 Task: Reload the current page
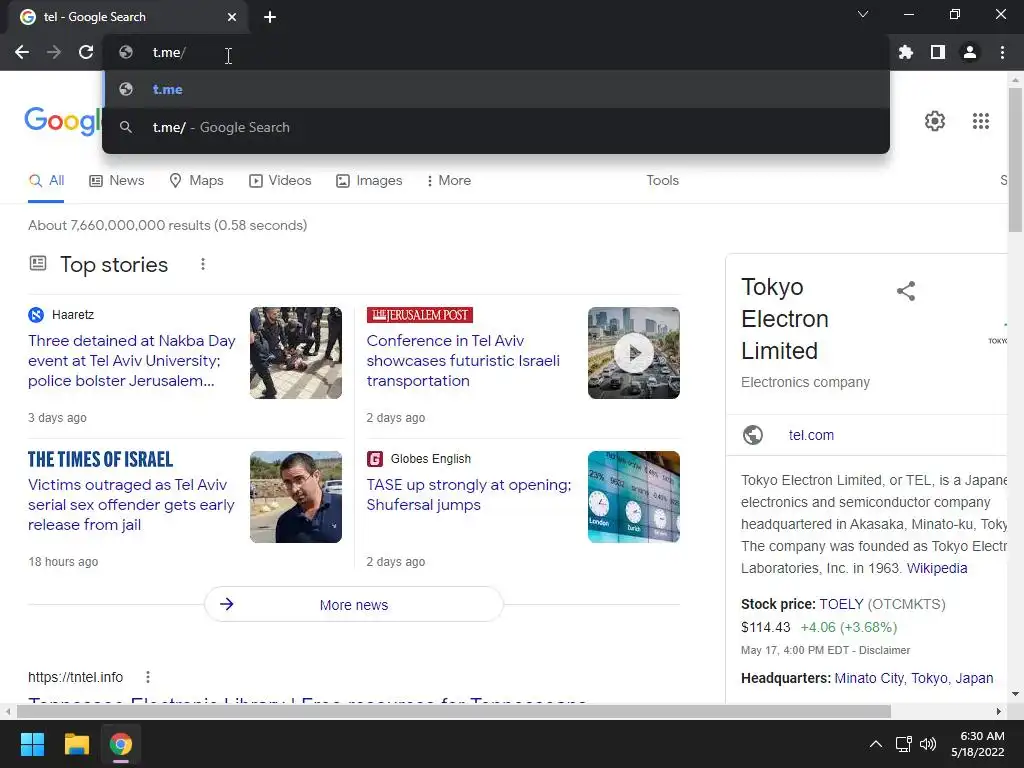86,52
